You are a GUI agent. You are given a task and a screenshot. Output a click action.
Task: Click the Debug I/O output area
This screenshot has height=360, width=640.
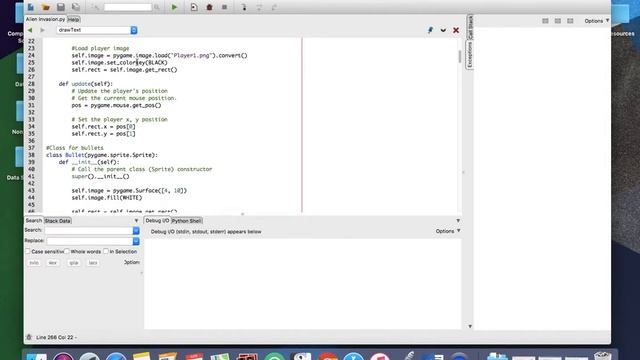(302, 284)
